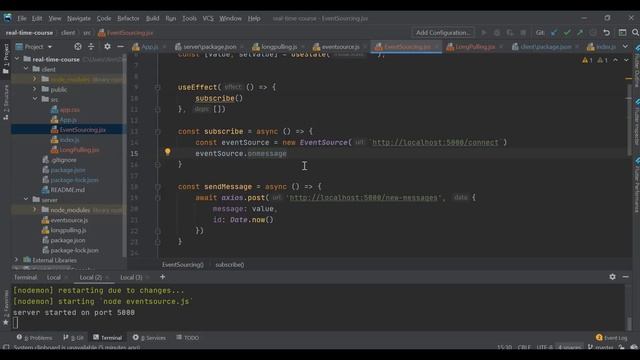Switch to LongPulling.jsx editor tab
The height and width of the screenshot is (360, 640).
pos(474,47)
